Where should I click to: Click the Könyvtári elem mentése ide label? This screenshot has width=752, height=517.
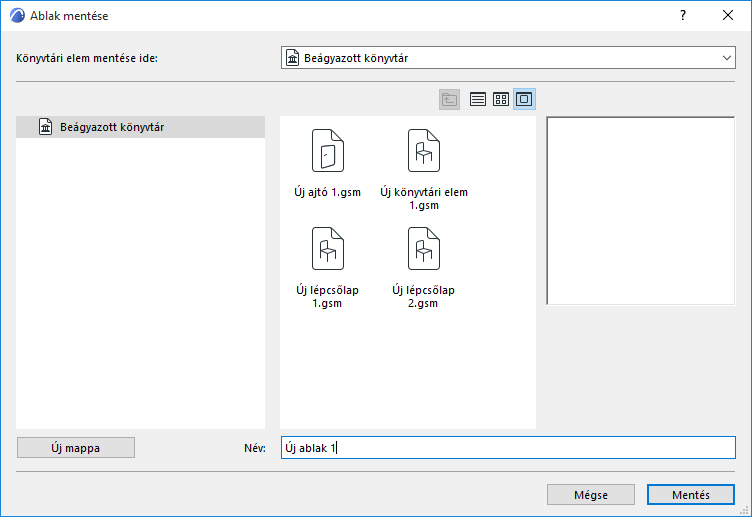click(87, 58)
